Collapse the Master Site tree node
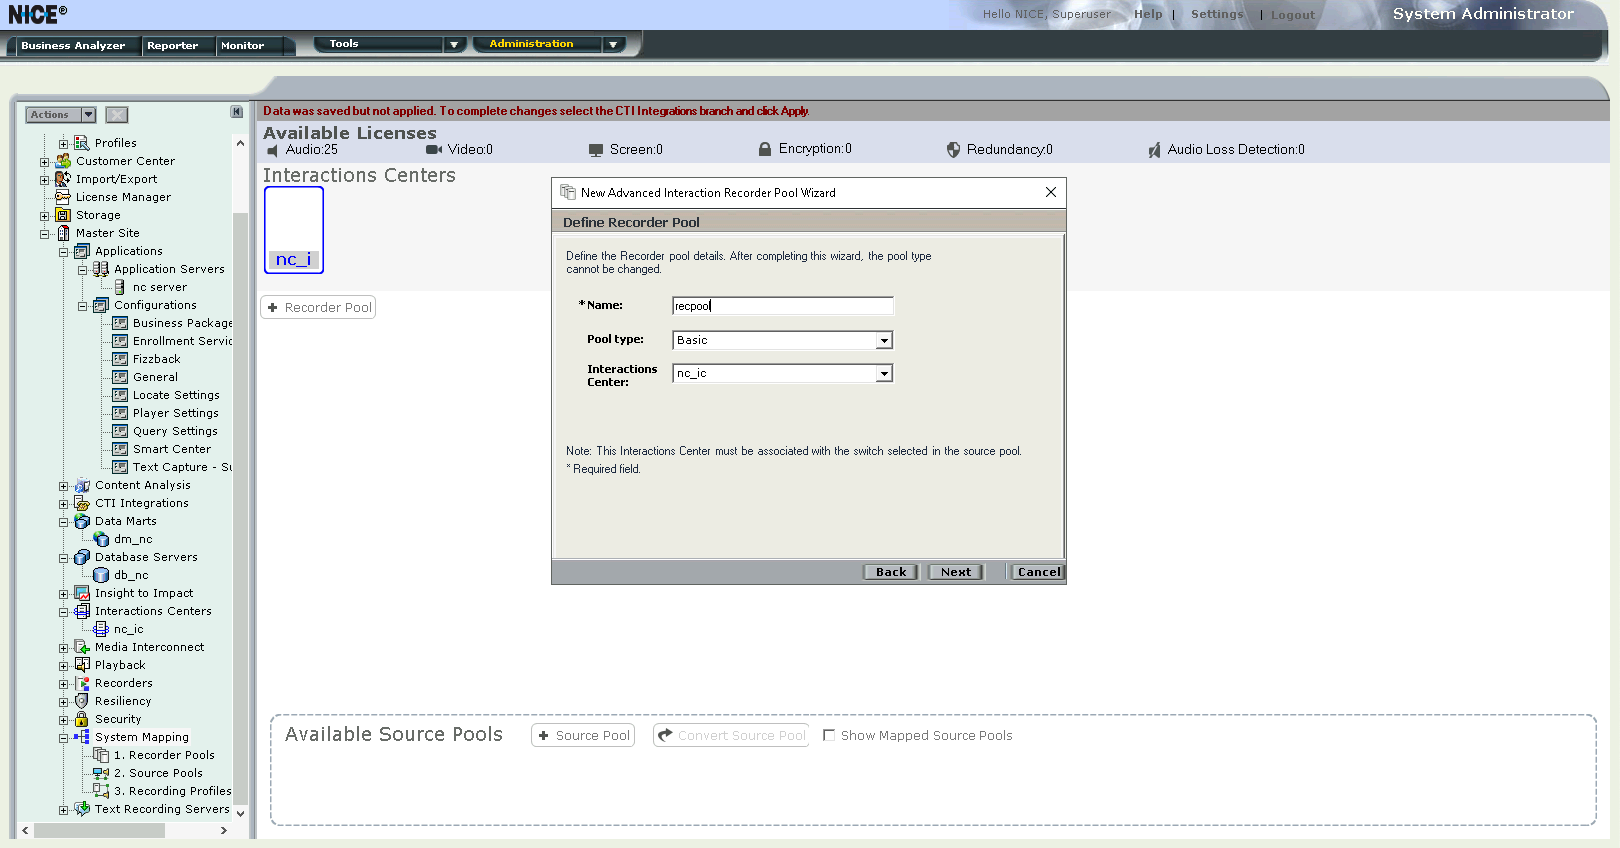Screen dimensions: 1620x848 [44, 234]
